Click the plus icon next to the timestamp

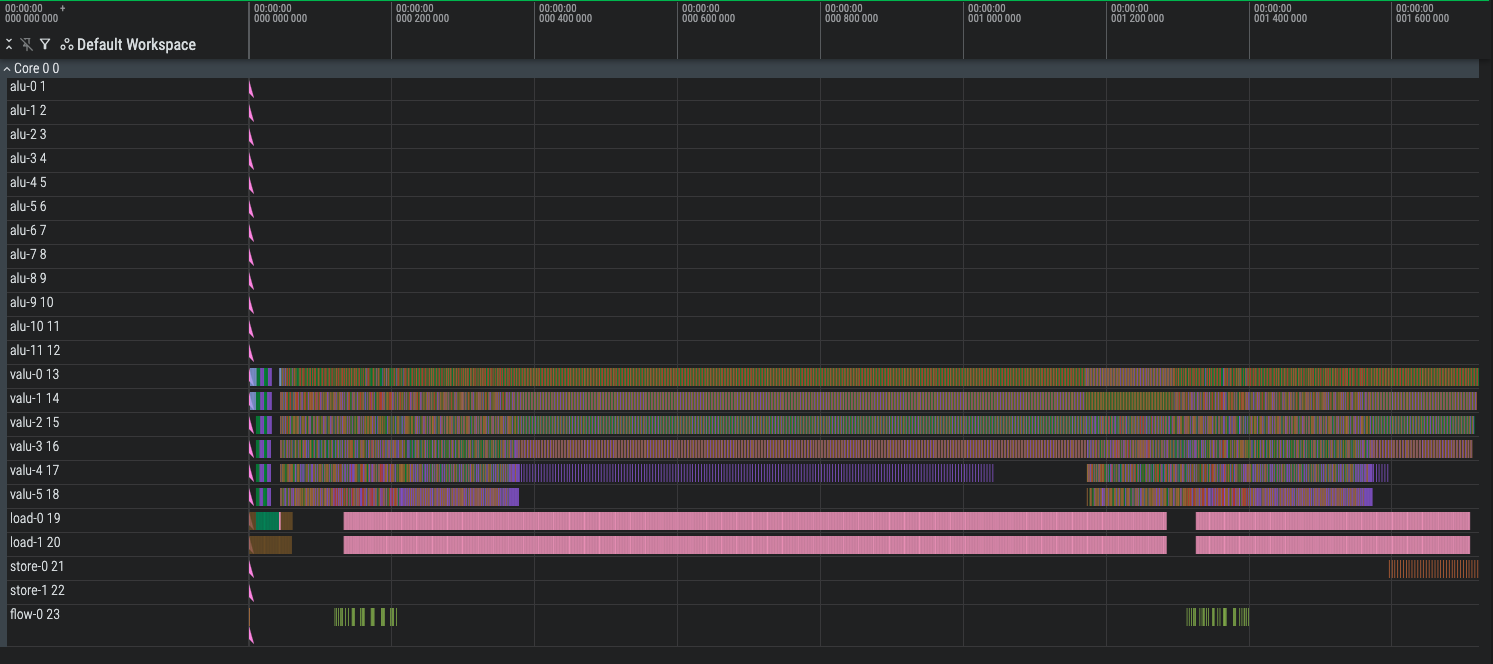pyautogui.click(x=64, y=8)
